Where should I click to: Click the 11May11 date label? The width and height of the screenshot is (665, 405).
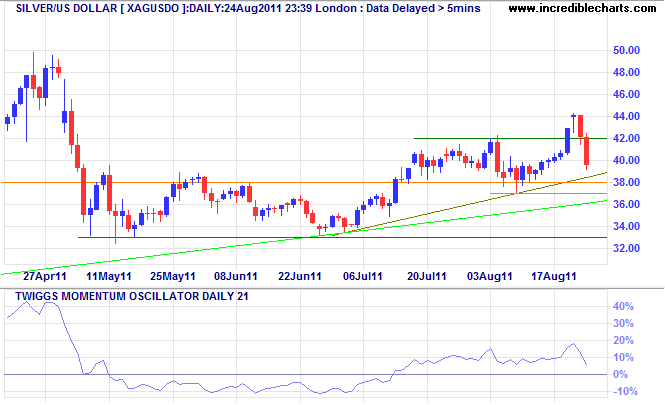click(109, 277)
